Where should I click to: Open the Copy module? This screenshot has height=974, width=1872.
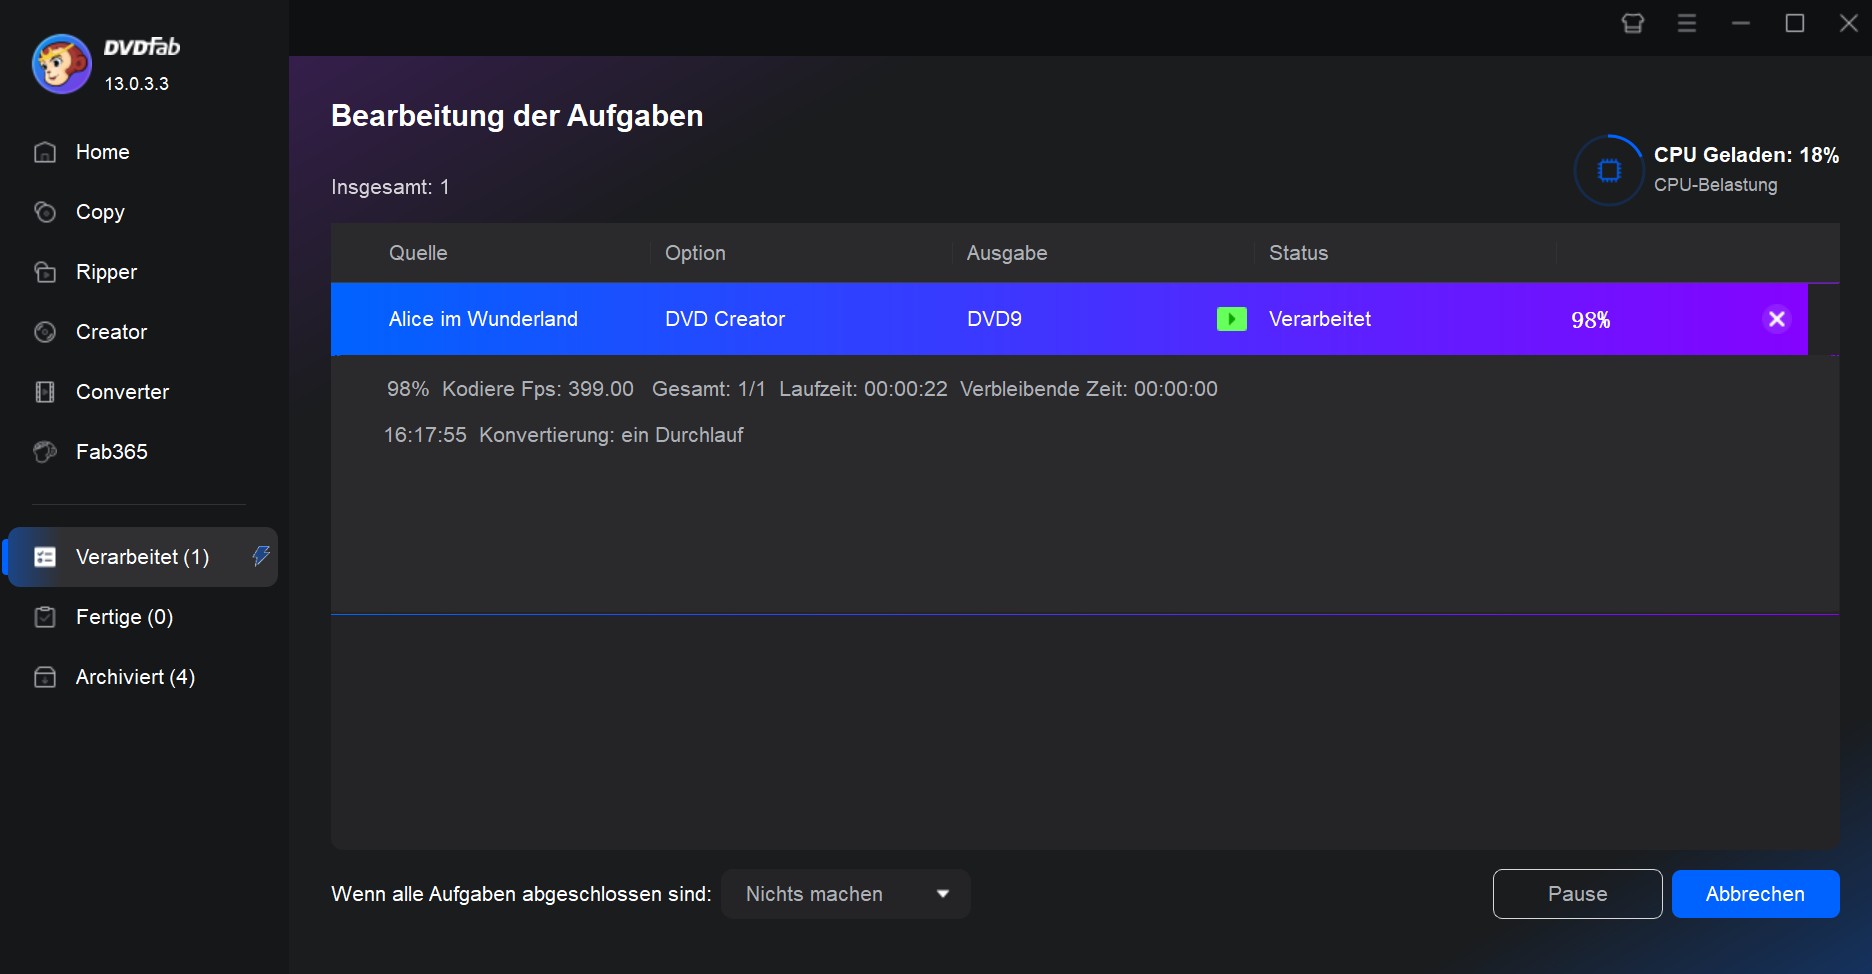point(100,212)
